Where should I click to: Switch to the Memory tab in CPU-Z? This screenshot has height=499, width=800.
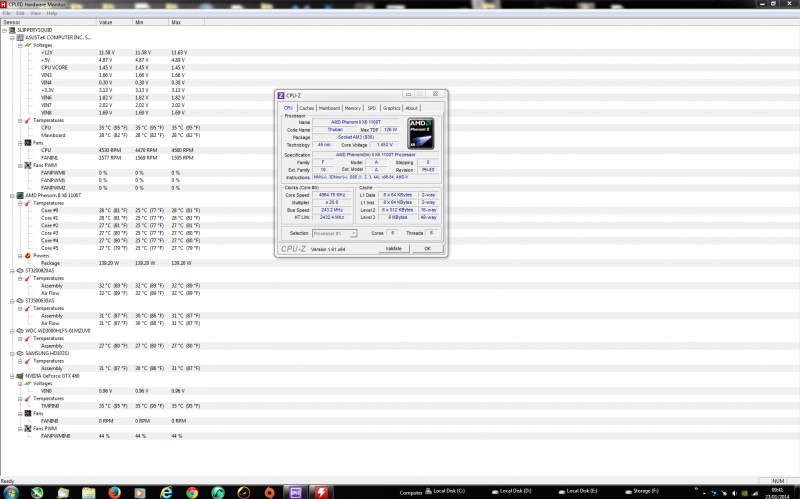point(353,108)
